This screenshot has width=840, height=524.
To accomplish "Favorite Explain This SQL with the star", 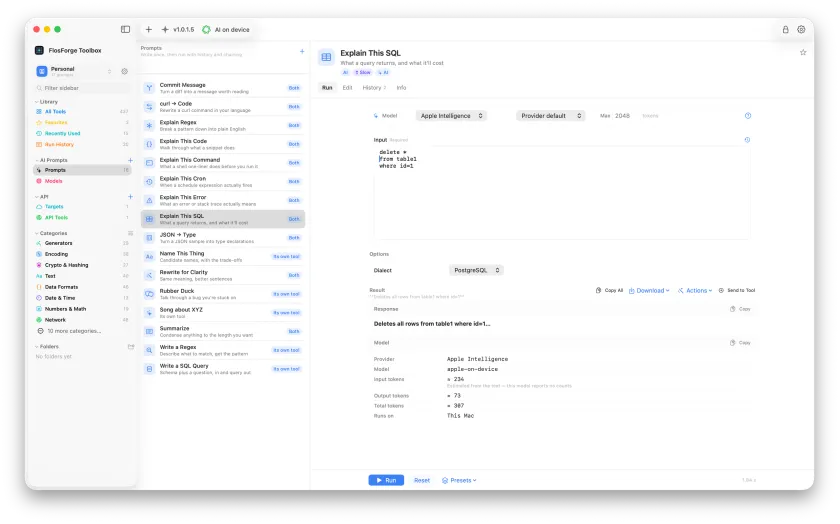I will 803,53.
